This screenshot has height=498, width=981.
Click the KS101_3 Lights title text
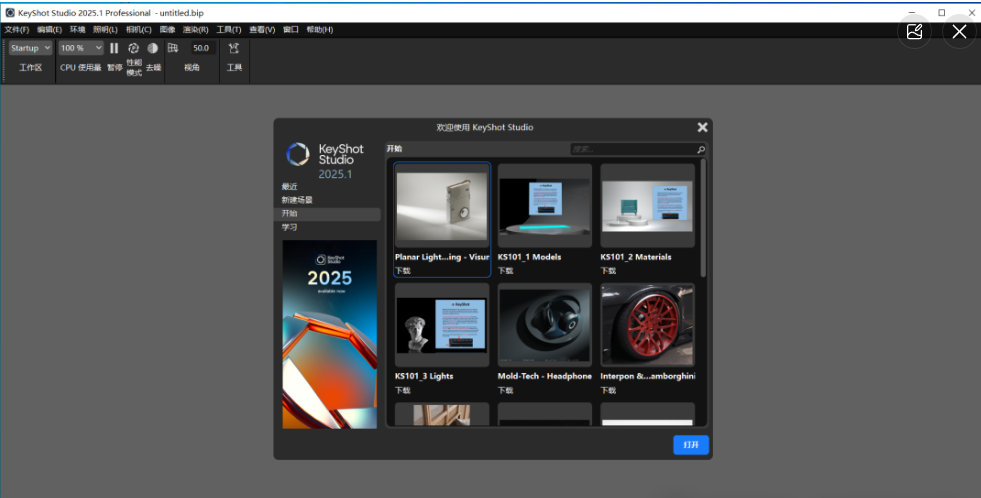click(424, 377)
